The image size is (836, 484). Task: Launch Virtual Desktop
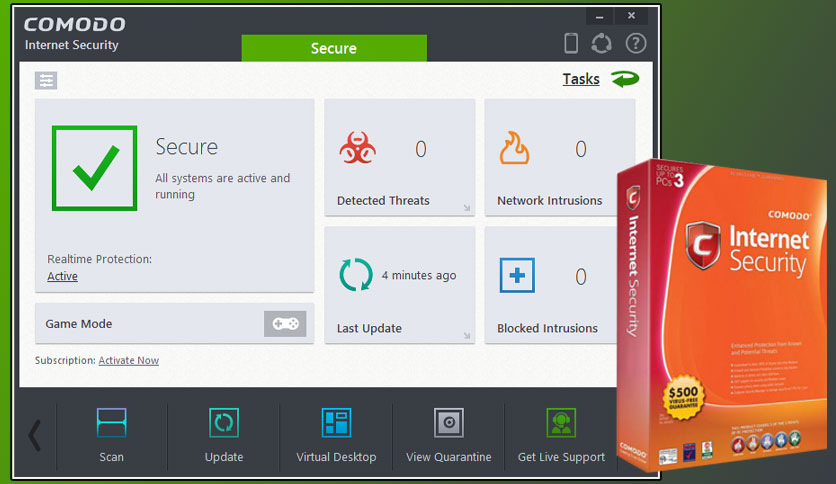[x=336, y=435]
